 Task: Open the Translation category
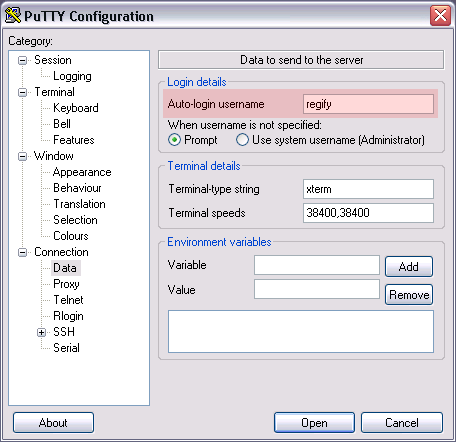[79, 204]
